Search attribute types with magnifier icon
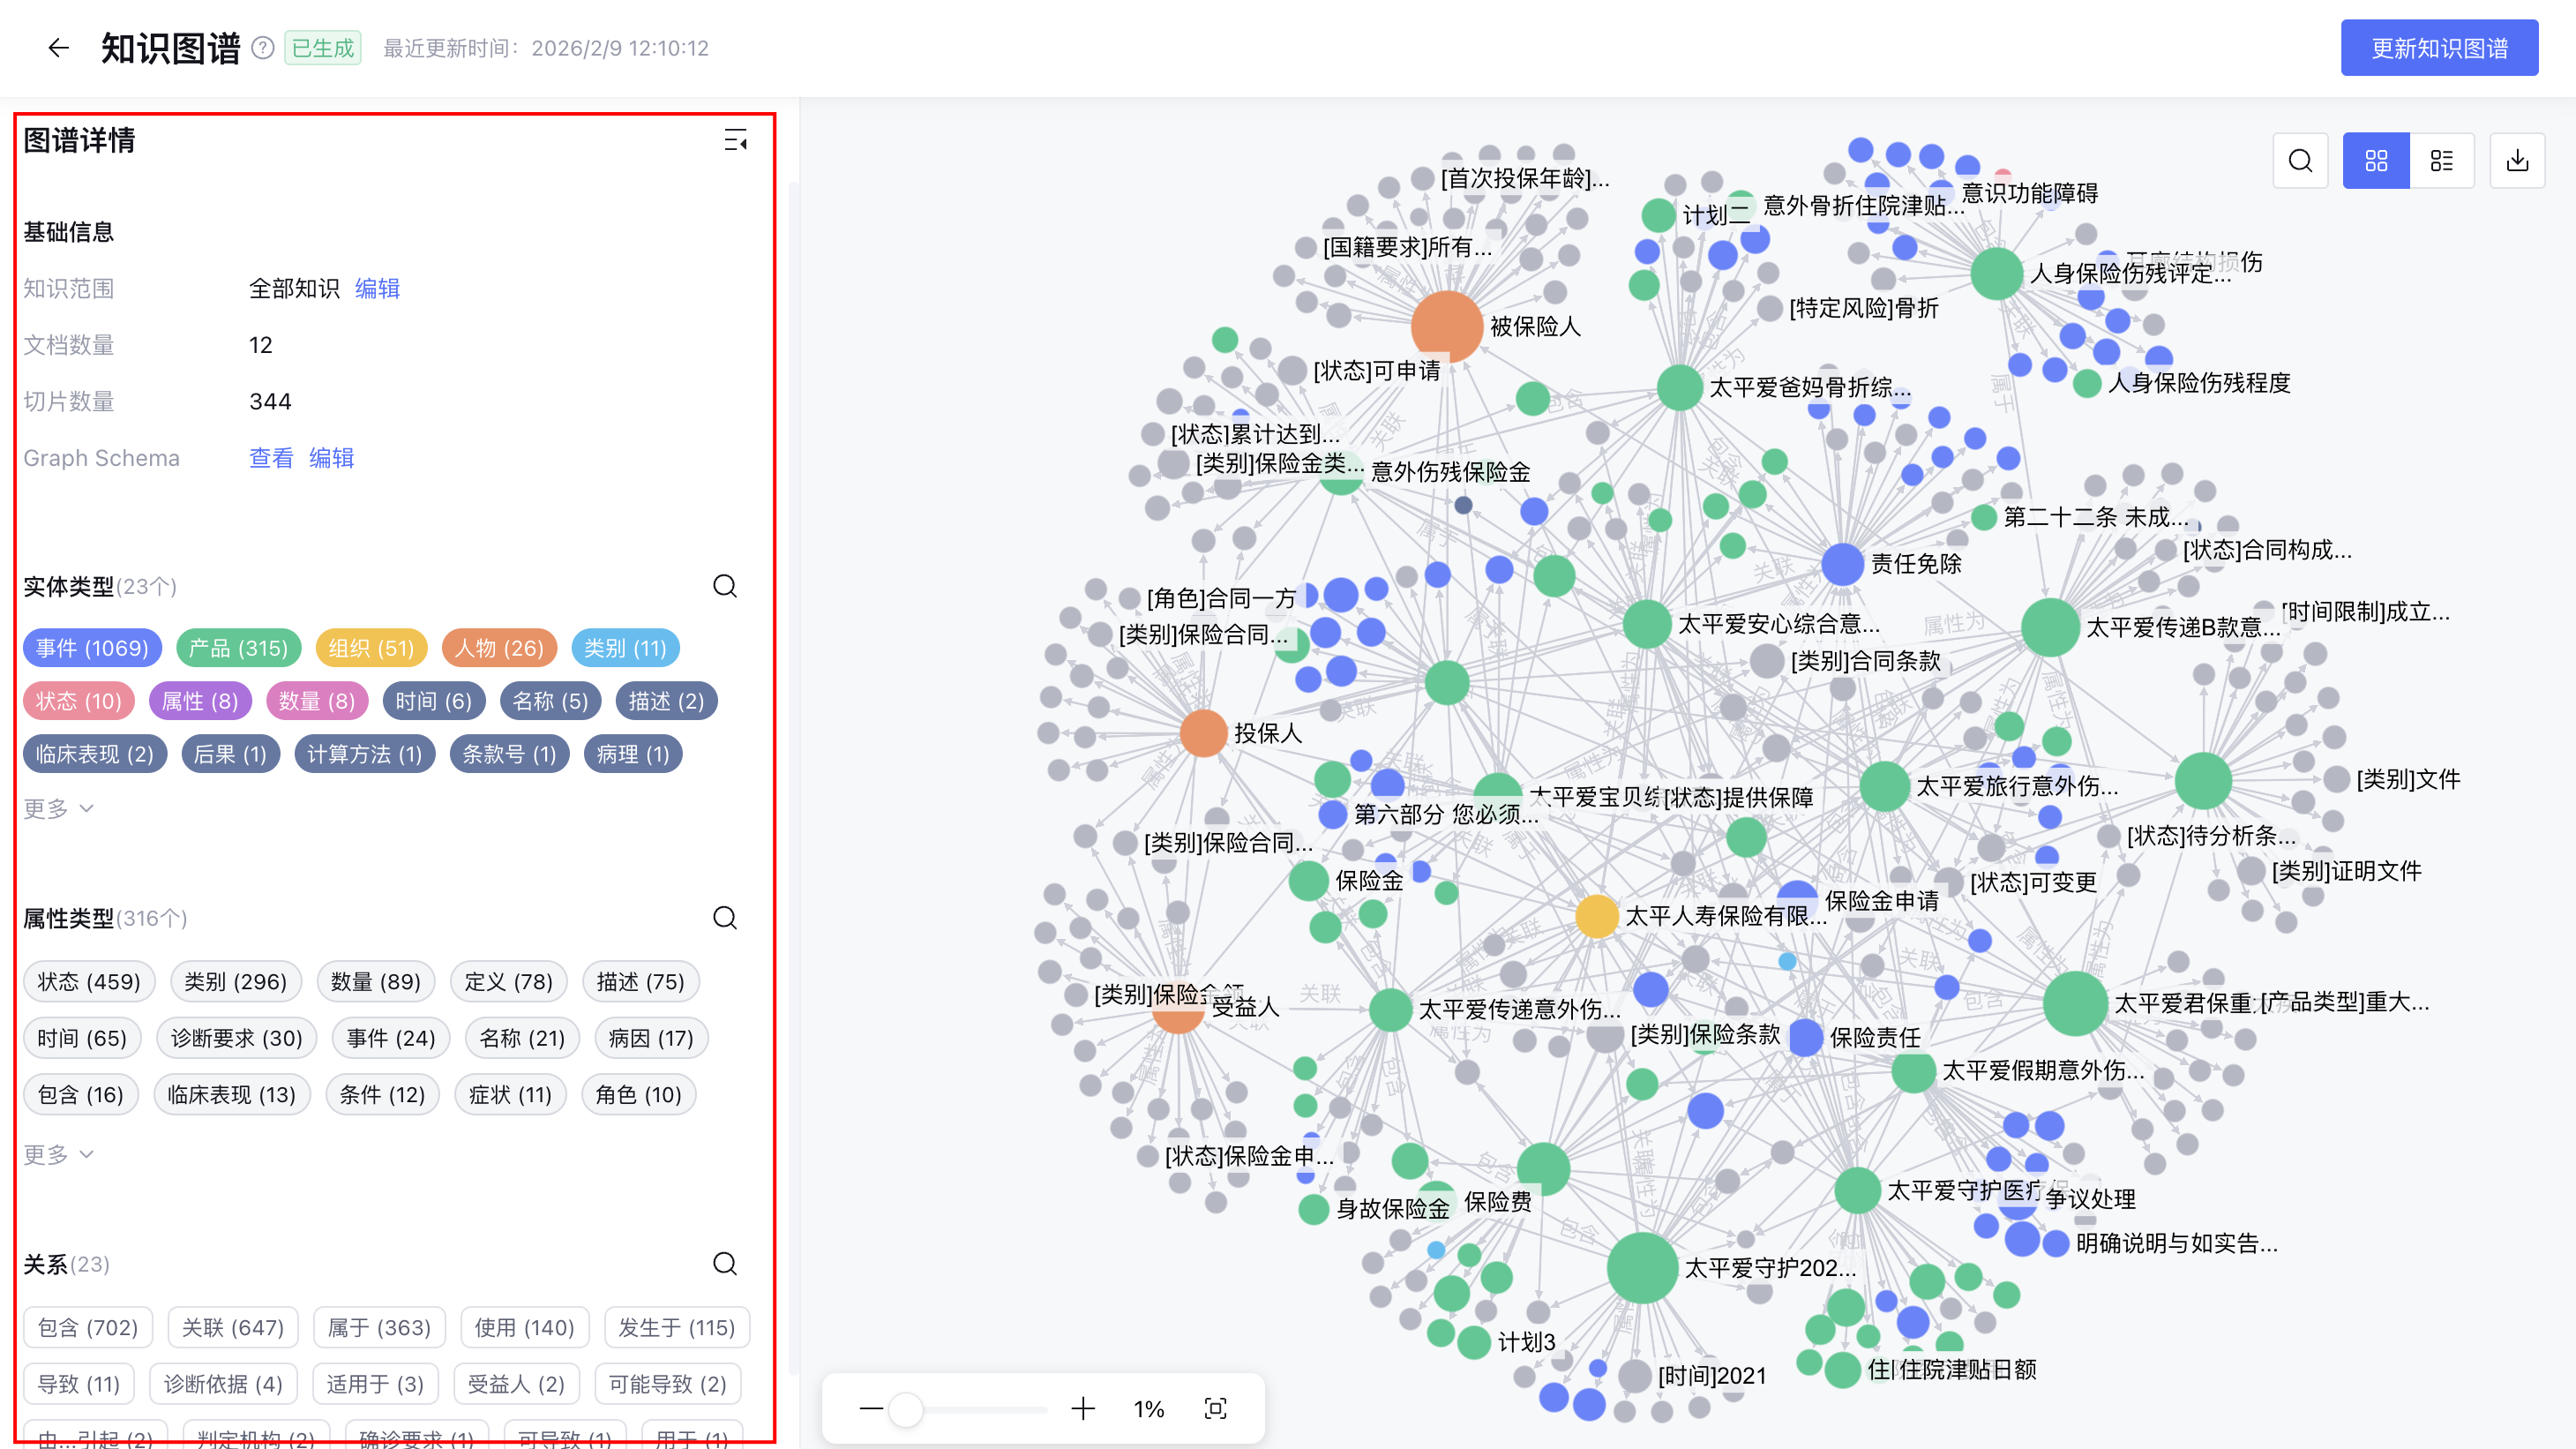 pos(725,918)
